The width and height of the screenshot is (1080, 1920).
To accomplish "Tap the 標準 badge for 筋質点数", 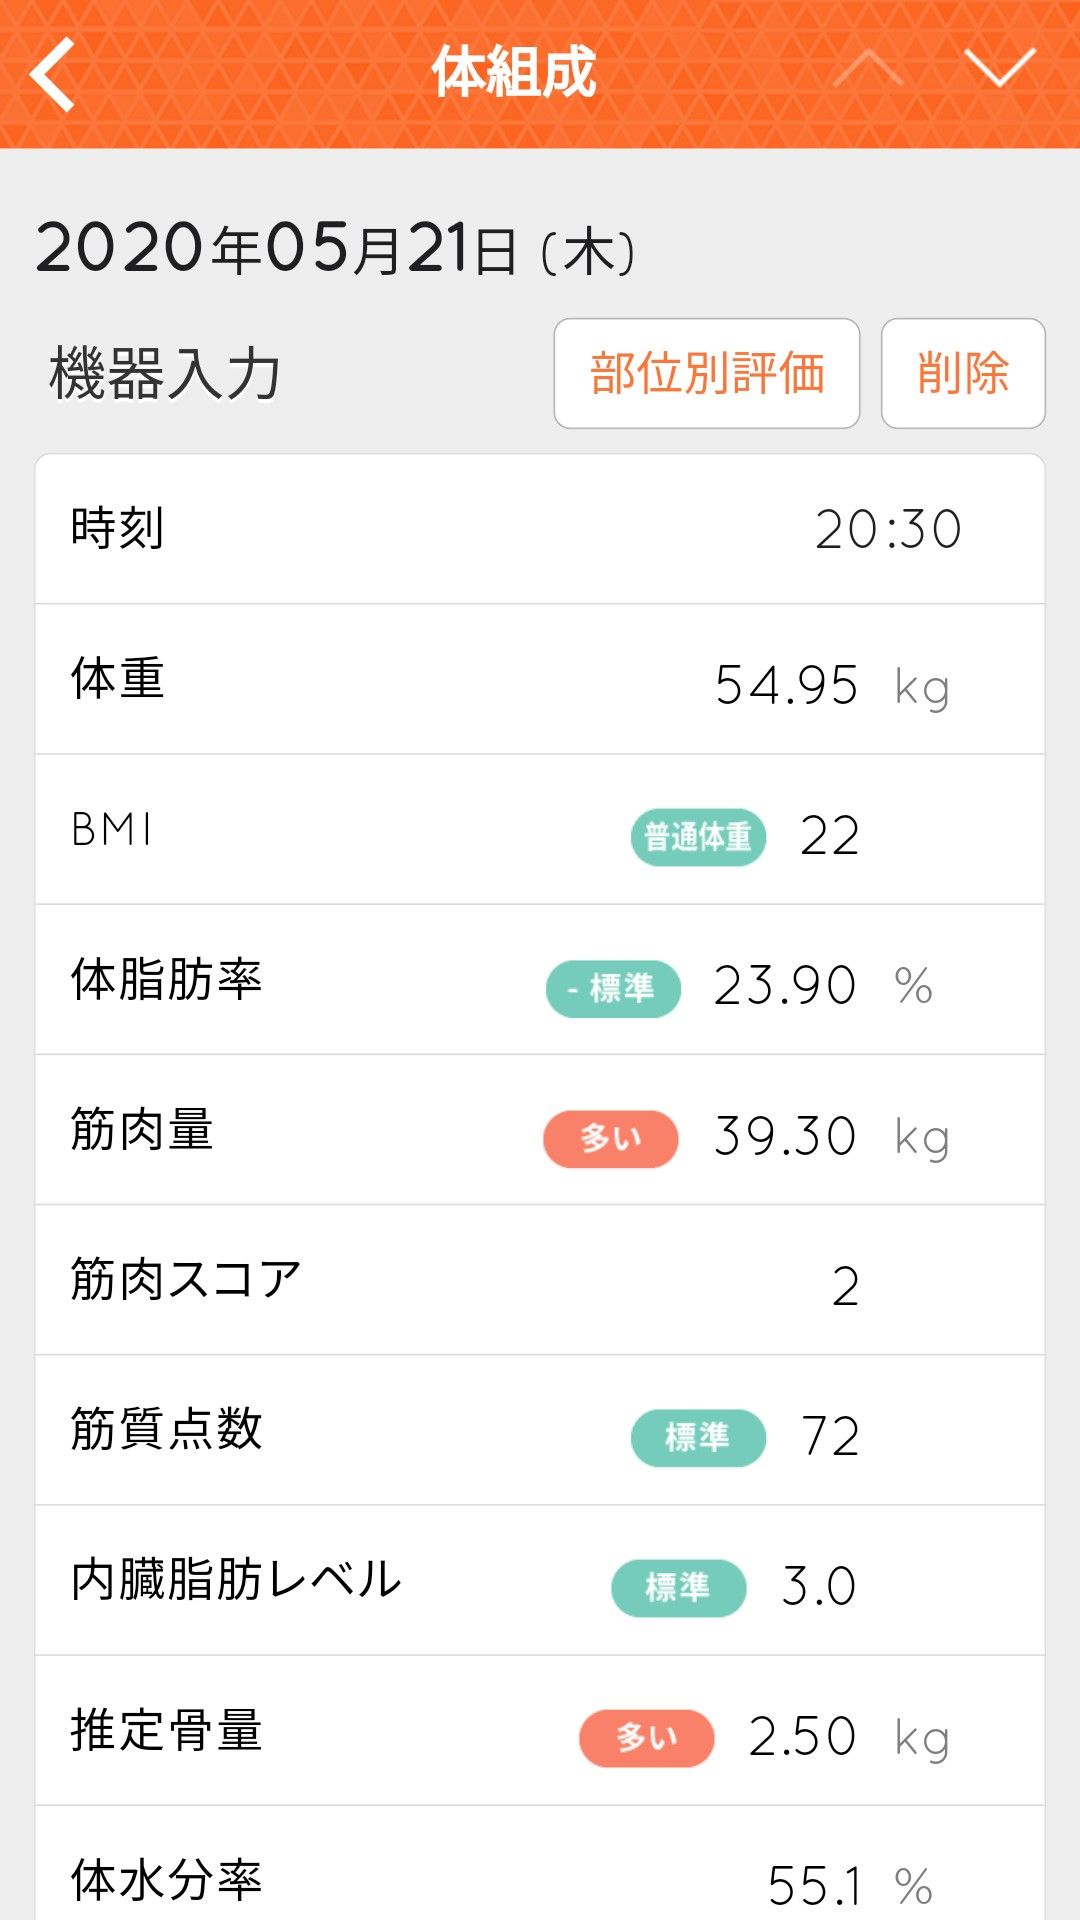I will 698,1438.
